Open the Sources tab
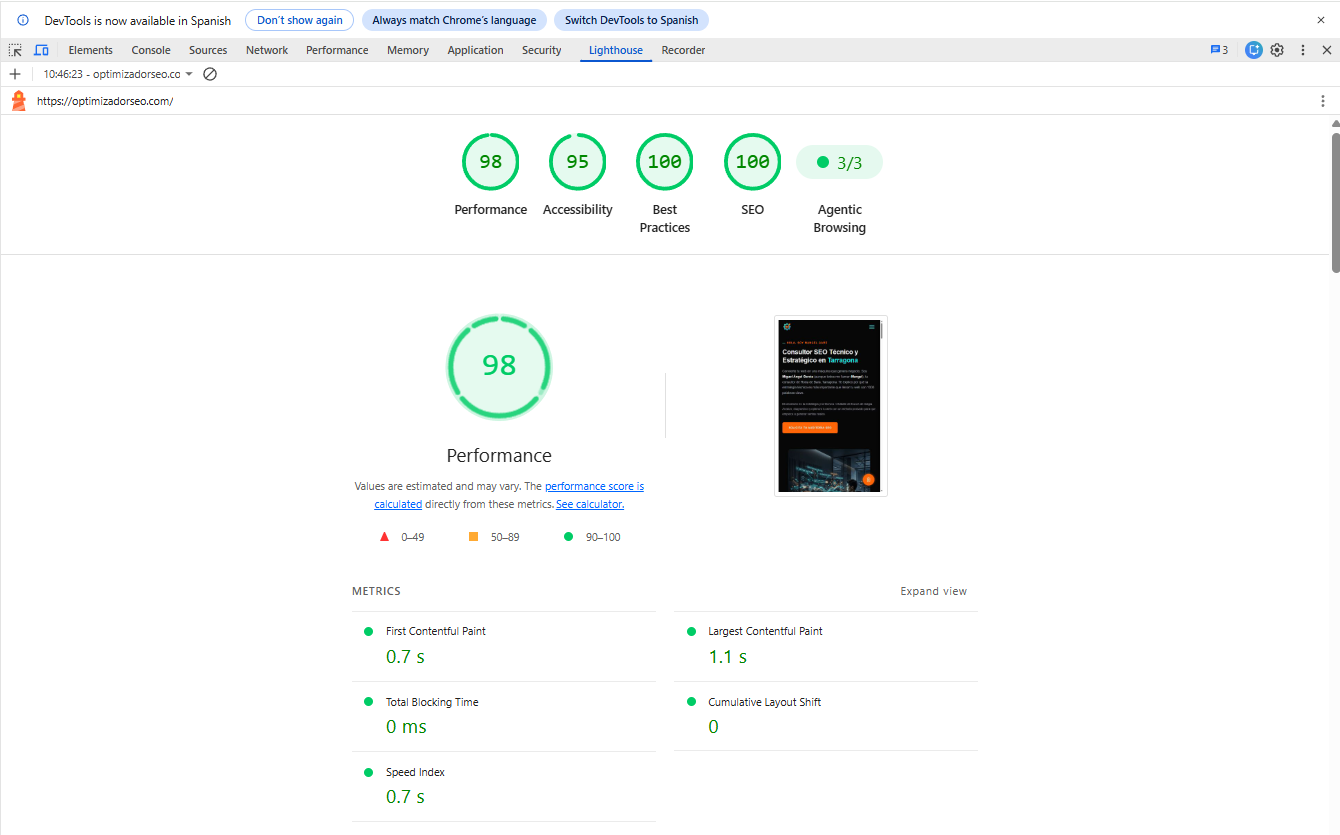The image size is (1340, 835). click(x=208, y=50)
